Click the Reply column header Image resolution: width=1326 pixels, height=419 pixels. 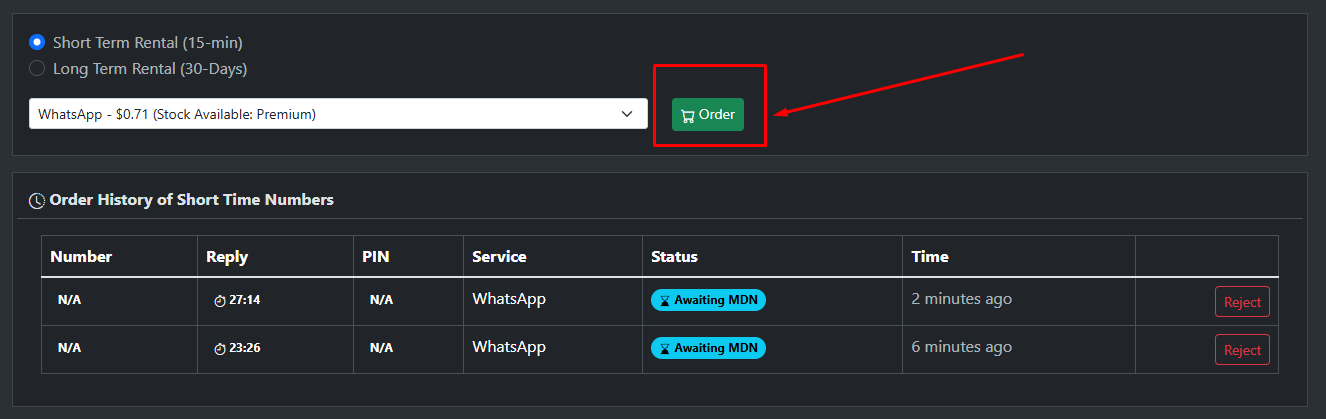[x=227, y=257]
